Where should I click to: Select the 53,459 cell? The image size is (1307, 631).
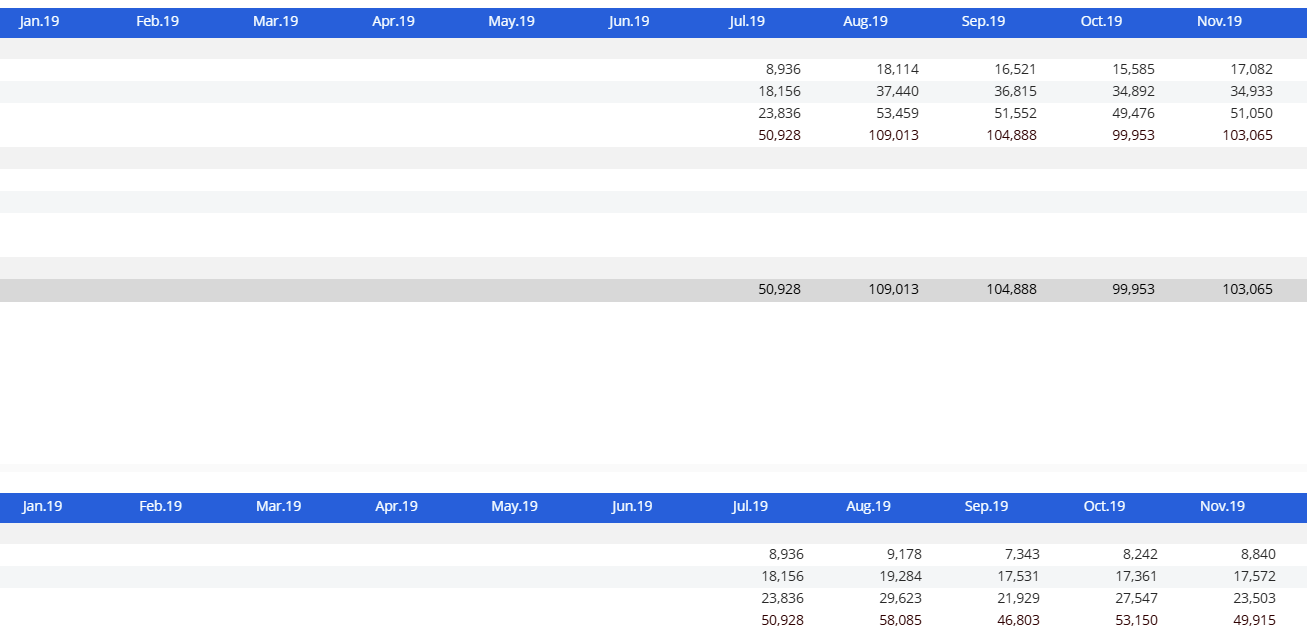tap(897, 113)
